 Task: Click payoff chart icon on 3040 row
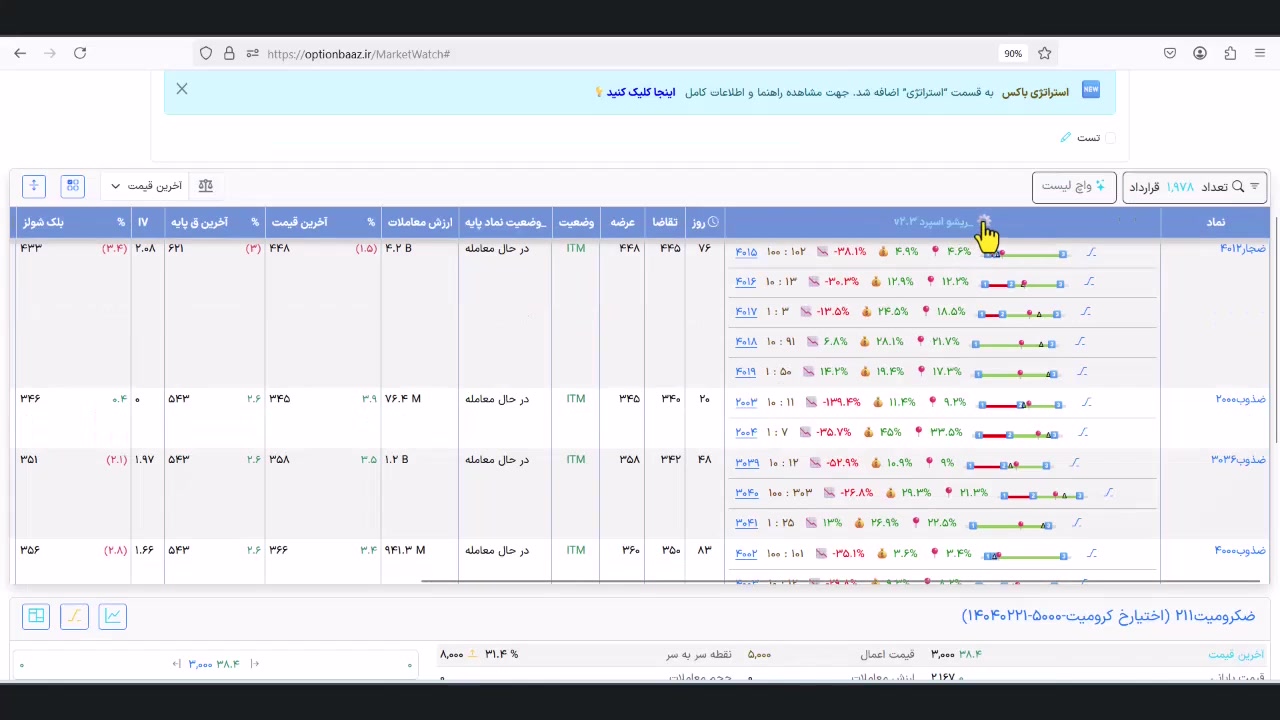[x=1108, y=493]
